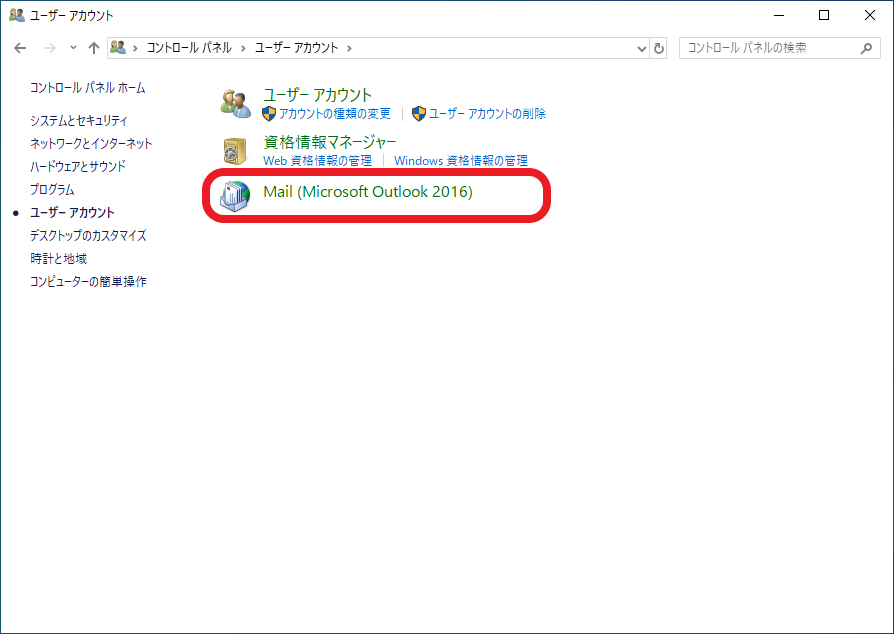Maximize the ユーザー アカウント window

(x=824, y=15)
